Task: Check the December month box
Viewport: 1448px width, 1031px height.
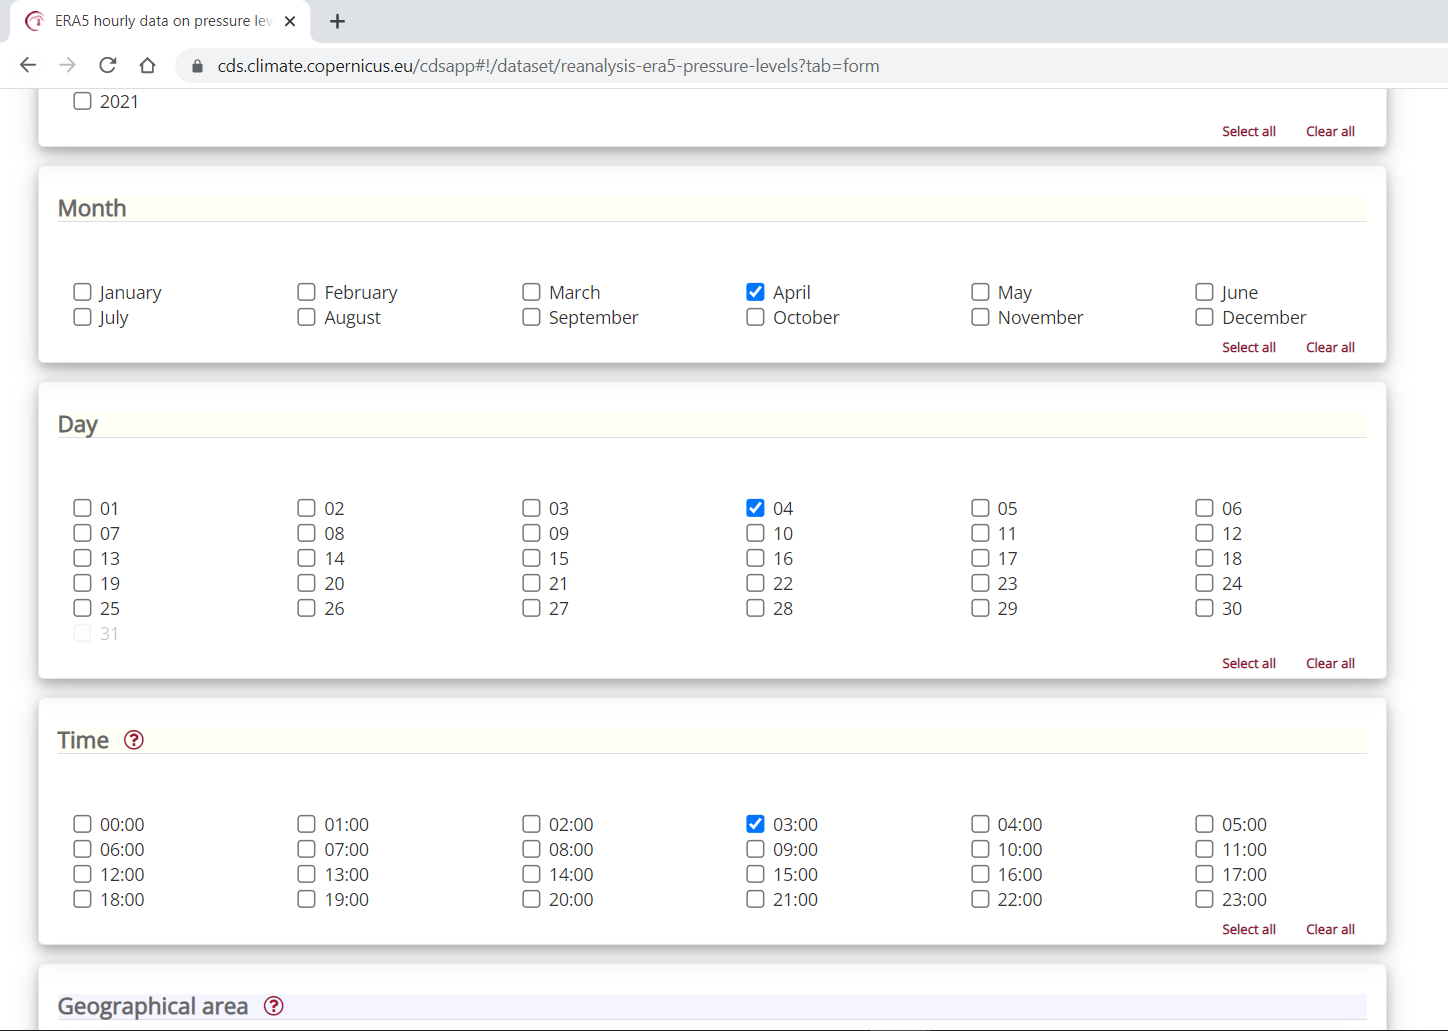Action: coord(1204,317)
